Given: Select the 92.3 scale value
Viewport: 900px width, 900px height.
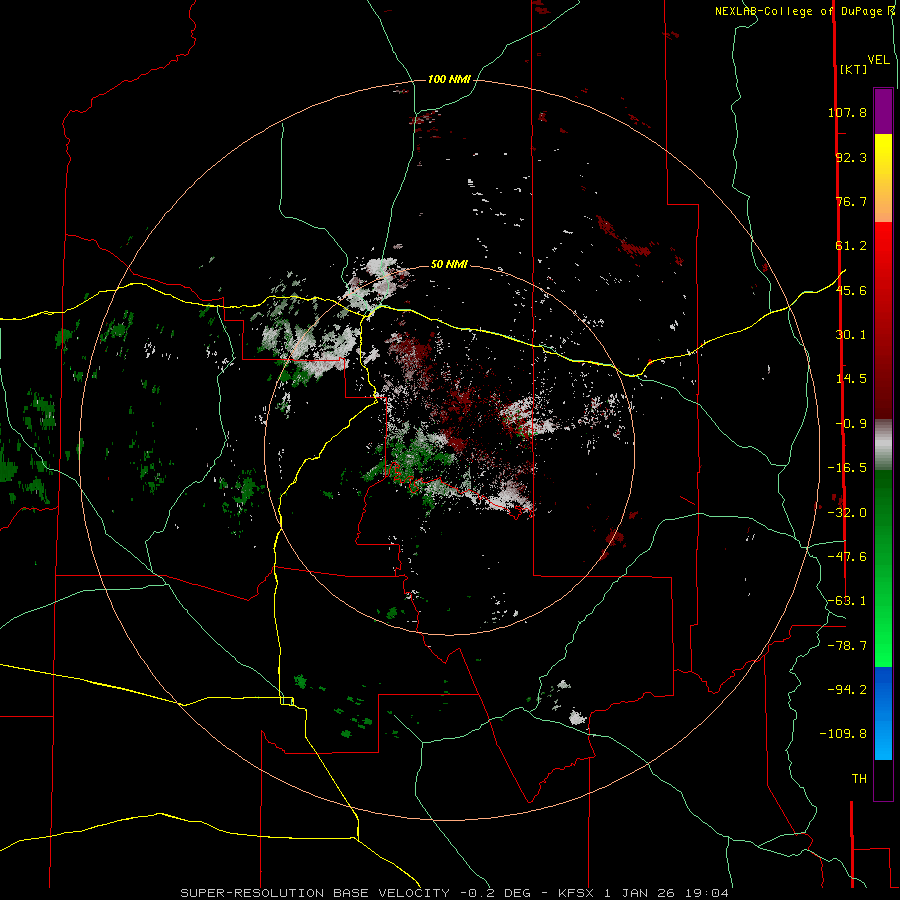Looking at the screenshot, I should pos(851,157).
